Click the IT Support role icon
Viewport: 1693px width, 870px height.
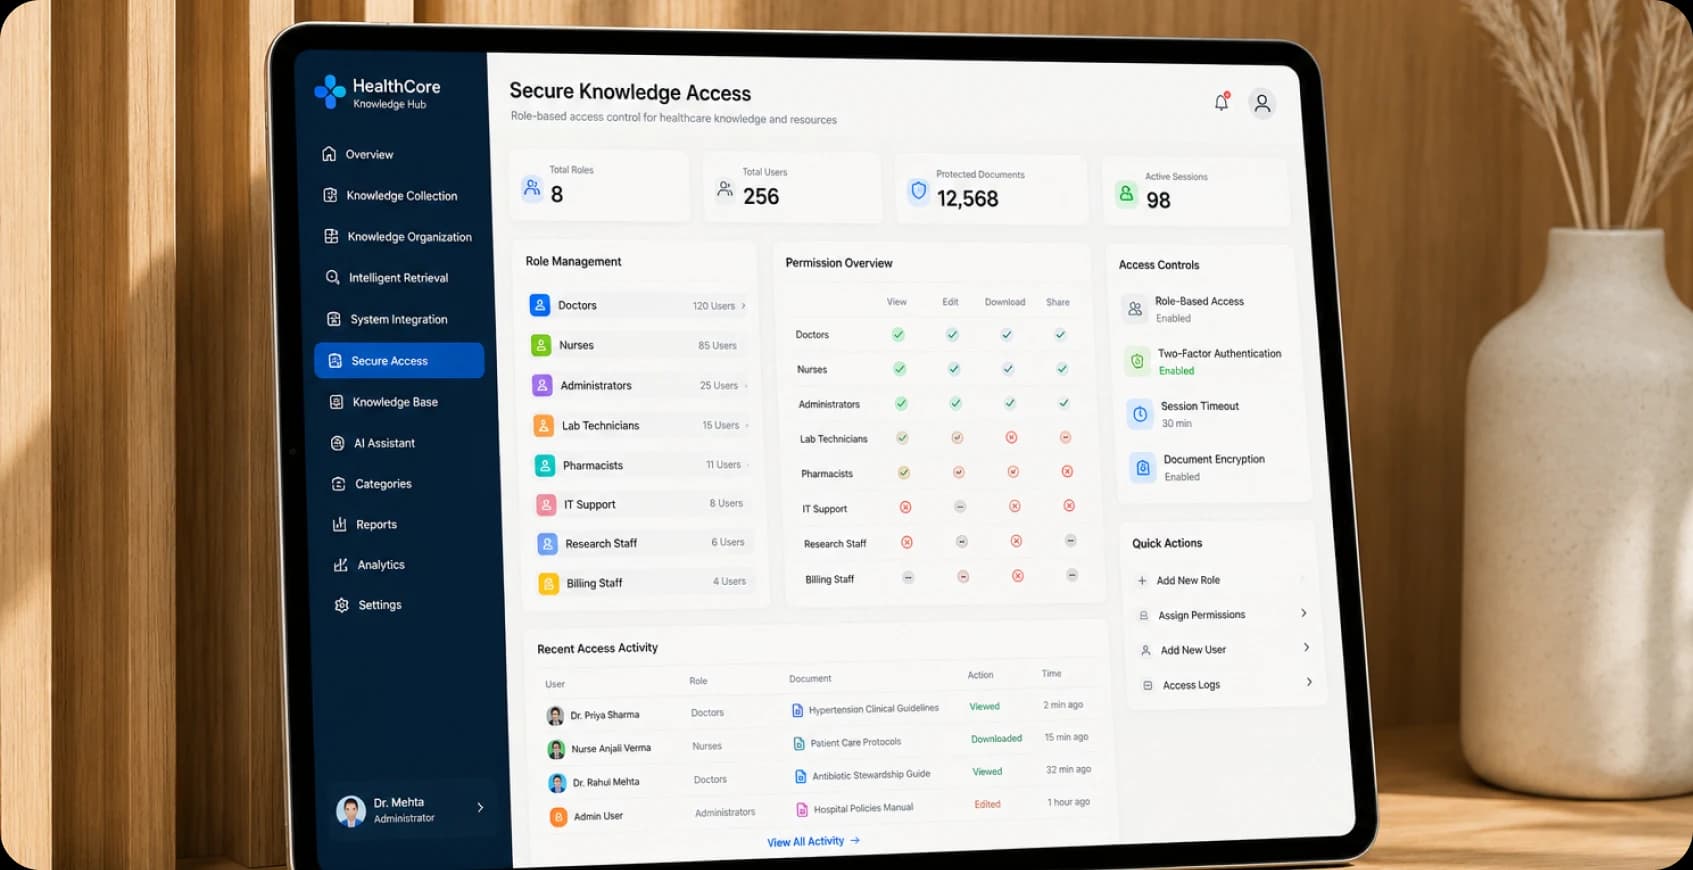click(546, 504)
